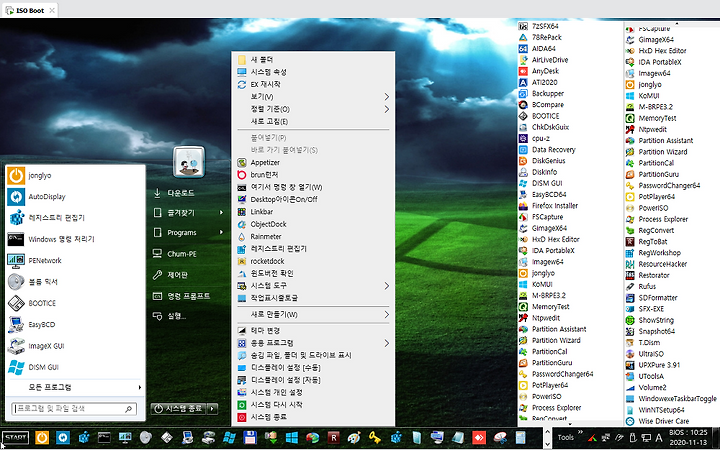Launch UltraISO from the program list
Image resolution: width=720 pixels, height=450 pixels.
click(645, 354)
